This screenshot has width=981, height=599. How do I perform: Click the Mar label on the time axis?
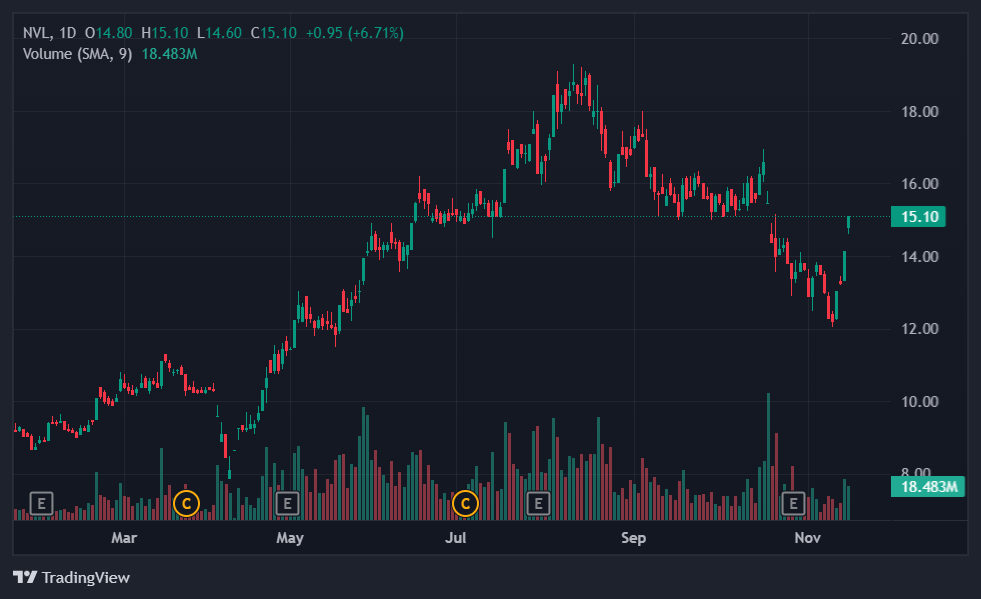[124, 538]
